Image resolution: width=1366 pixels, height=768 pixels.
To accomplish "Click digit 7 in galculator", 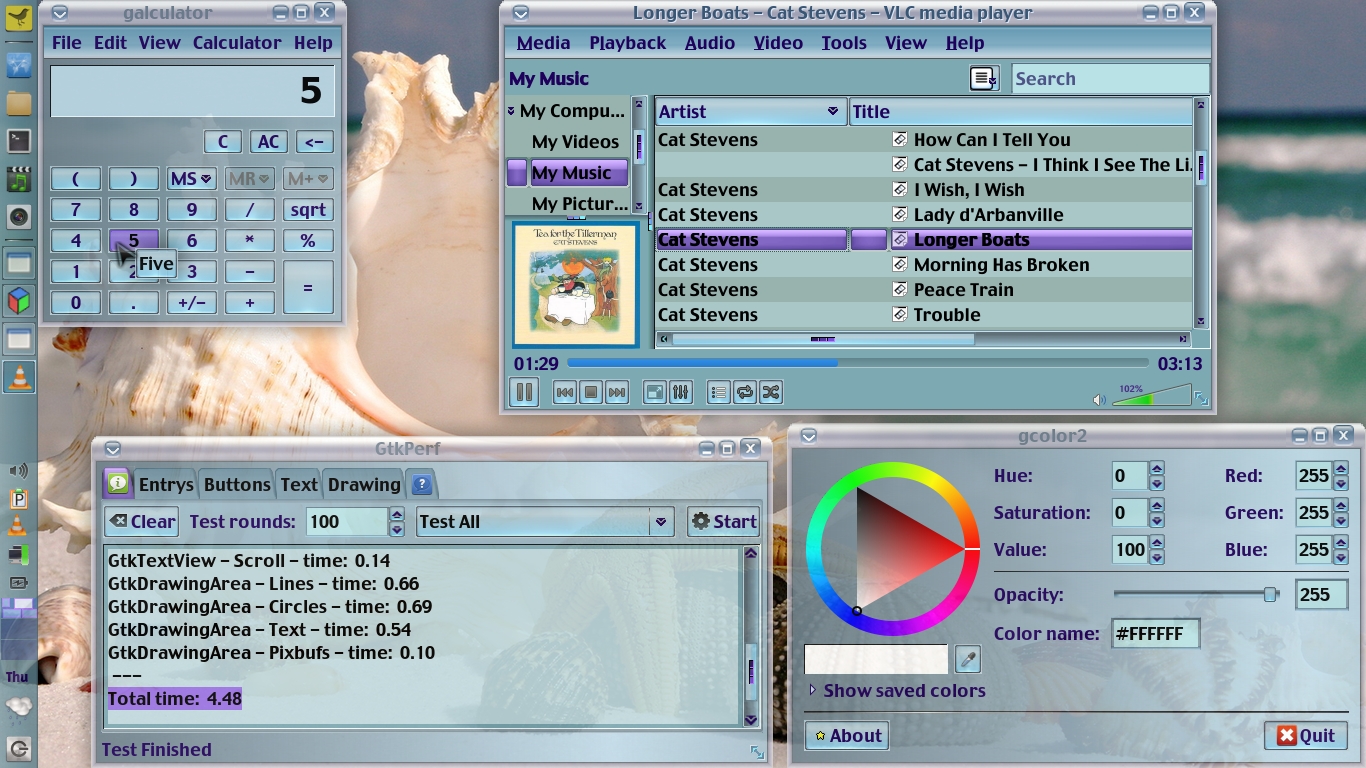I will click(76, 210).
